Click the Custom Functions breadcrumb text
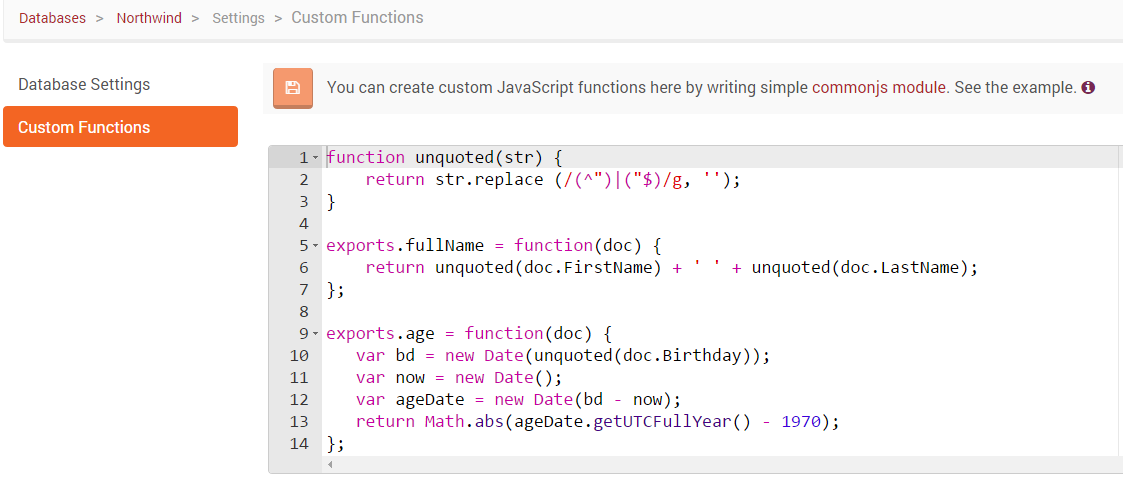 (357, 17)
